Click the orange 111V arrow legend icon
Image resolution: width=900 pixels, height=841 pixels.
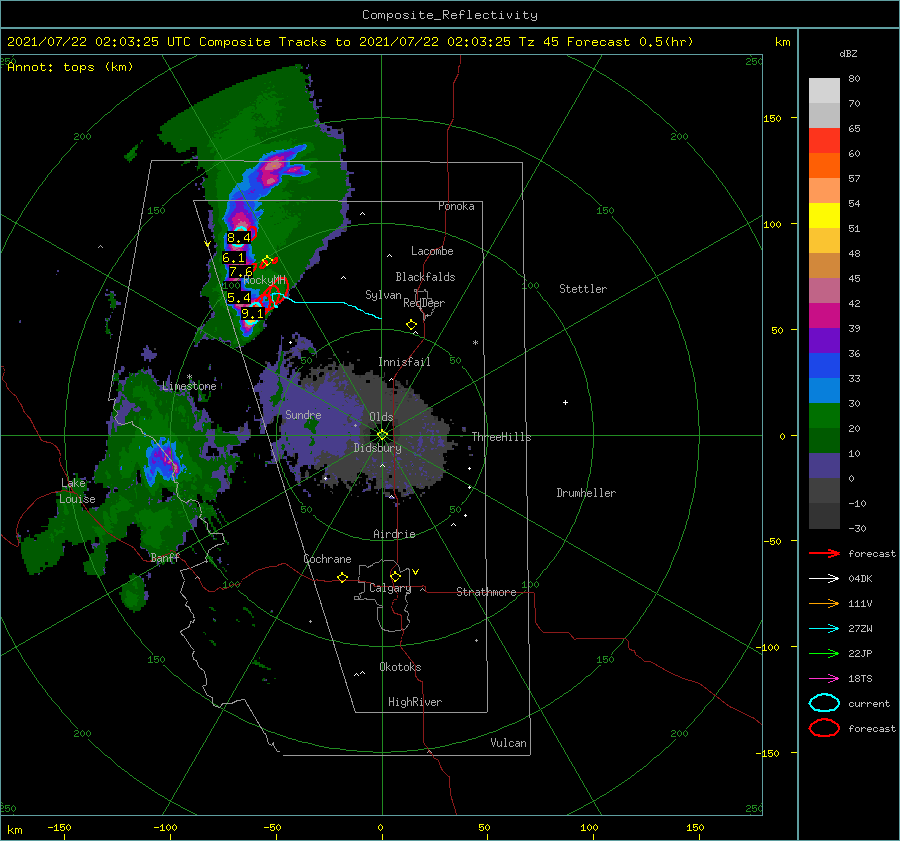824,603
